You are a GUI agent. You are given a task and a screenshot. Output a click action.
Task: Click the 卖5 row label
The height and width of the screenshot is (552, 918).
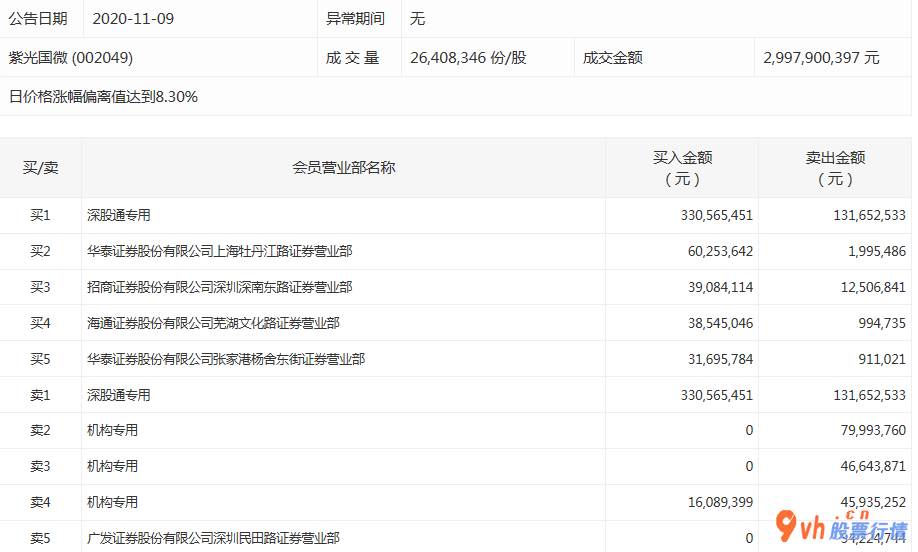pos(40,538)
